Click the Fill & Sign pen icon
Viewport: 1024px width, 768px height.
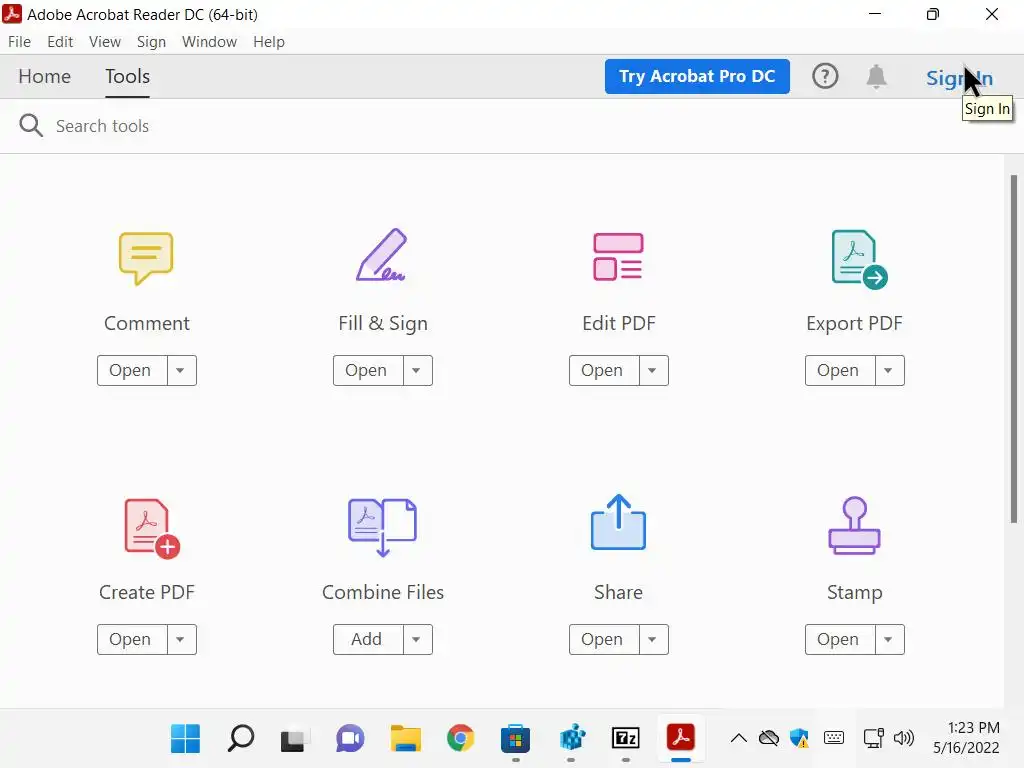[x=382, y=255]
